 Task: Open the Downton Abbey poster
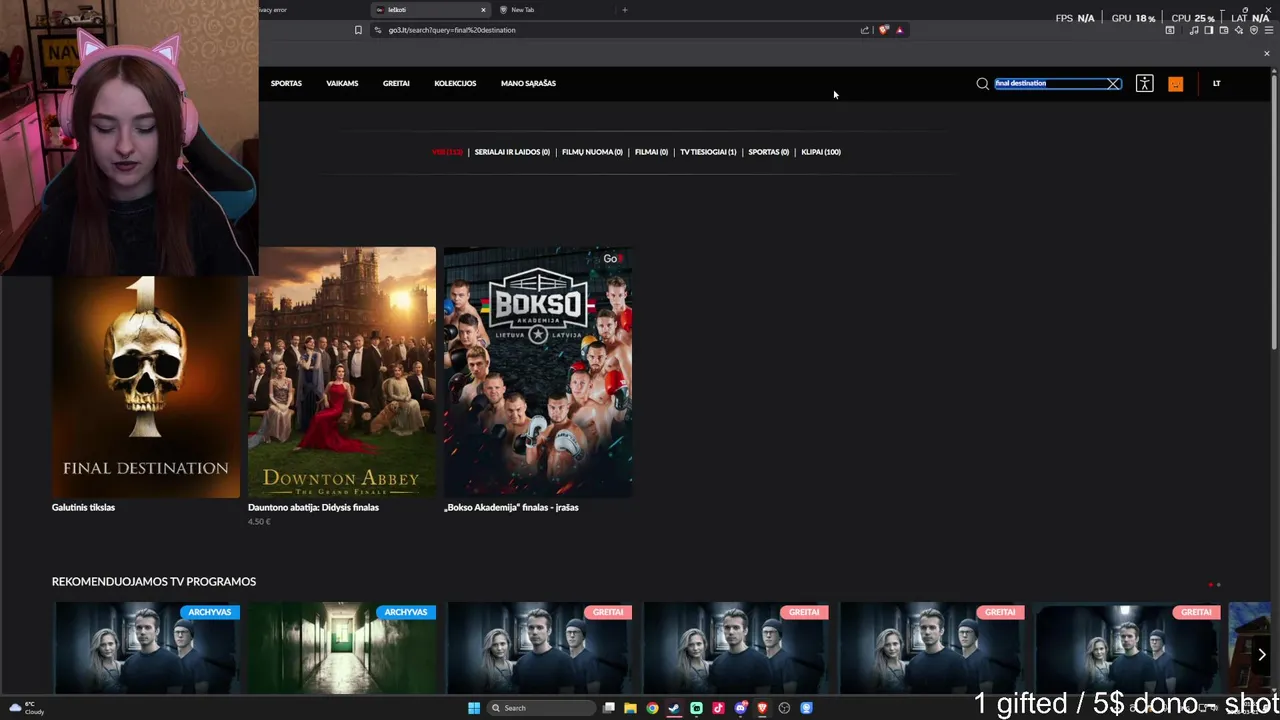click(x=342, y=372)
